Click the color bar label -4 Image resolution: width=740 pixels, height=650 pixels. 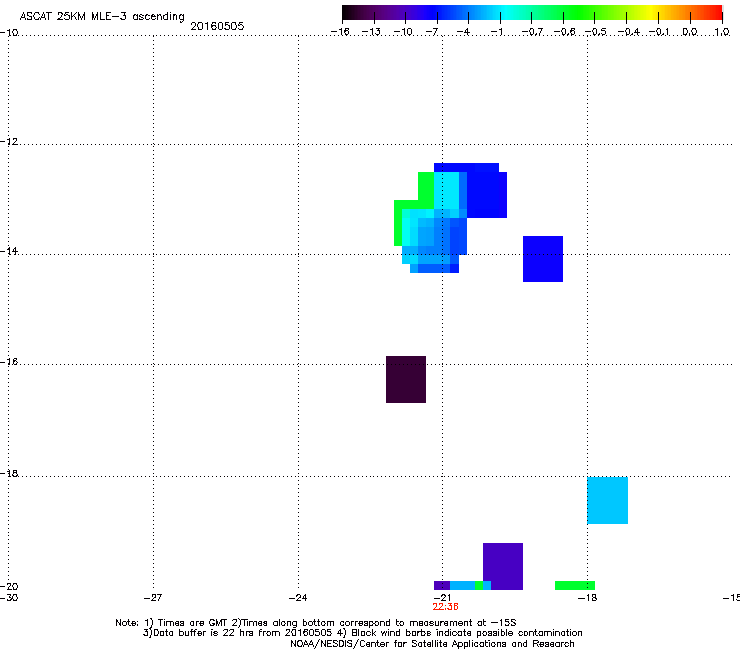[463, 32]
